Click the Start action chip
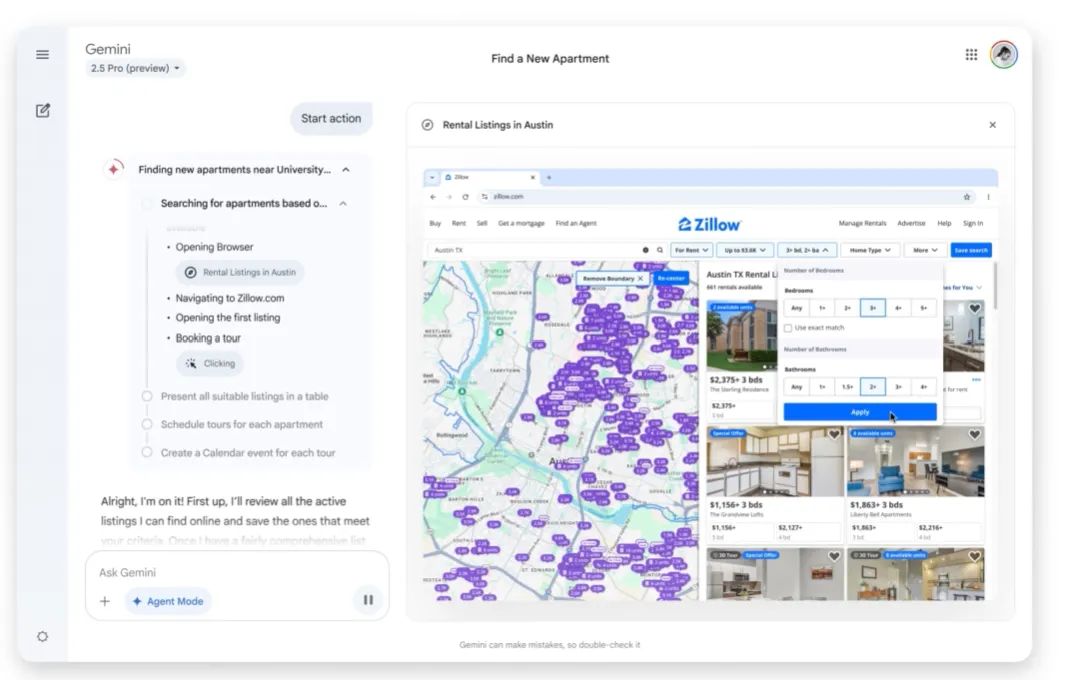1070x680 pixels. (x=331, y=118)
